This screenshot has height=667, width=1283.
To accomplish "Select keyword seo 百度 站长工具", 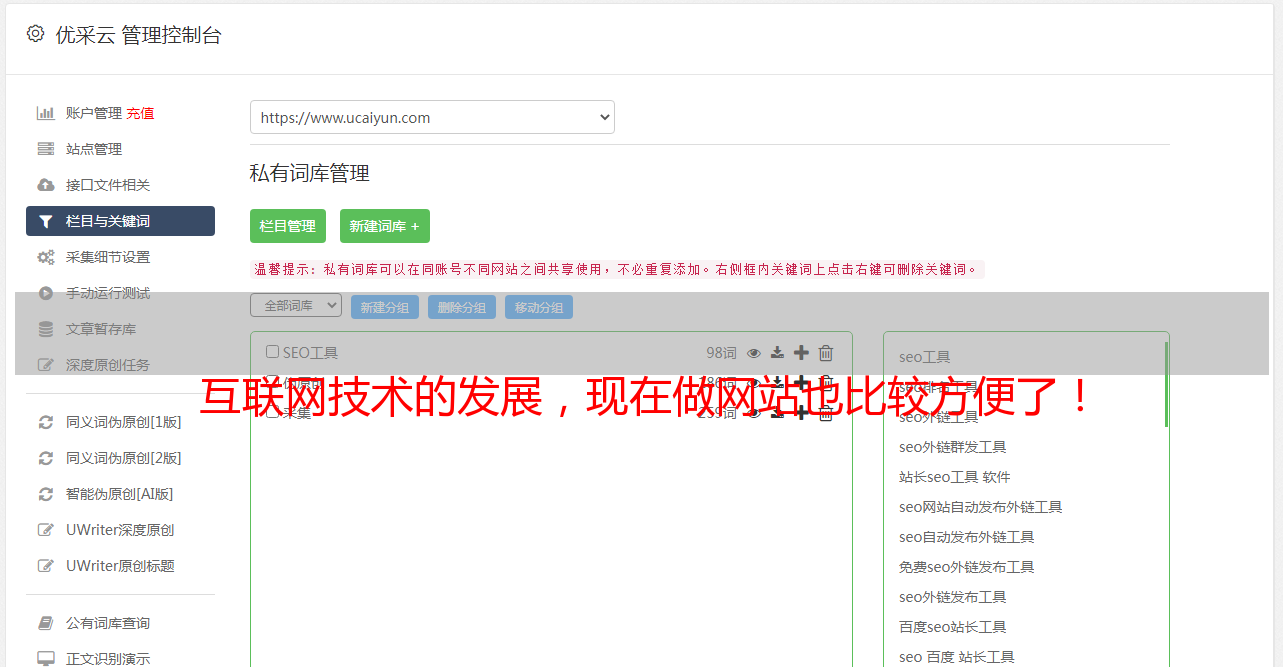I will [x=957, y=657].
